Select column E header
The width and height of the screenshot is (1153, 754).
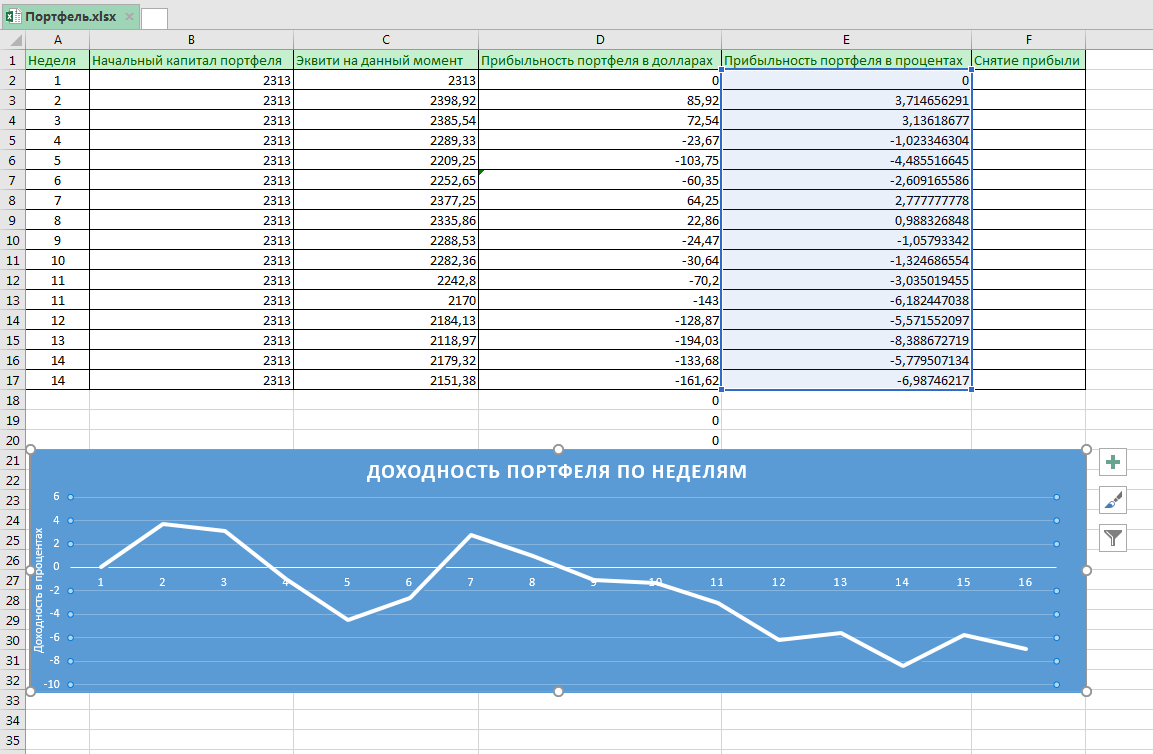coord(846,39)
